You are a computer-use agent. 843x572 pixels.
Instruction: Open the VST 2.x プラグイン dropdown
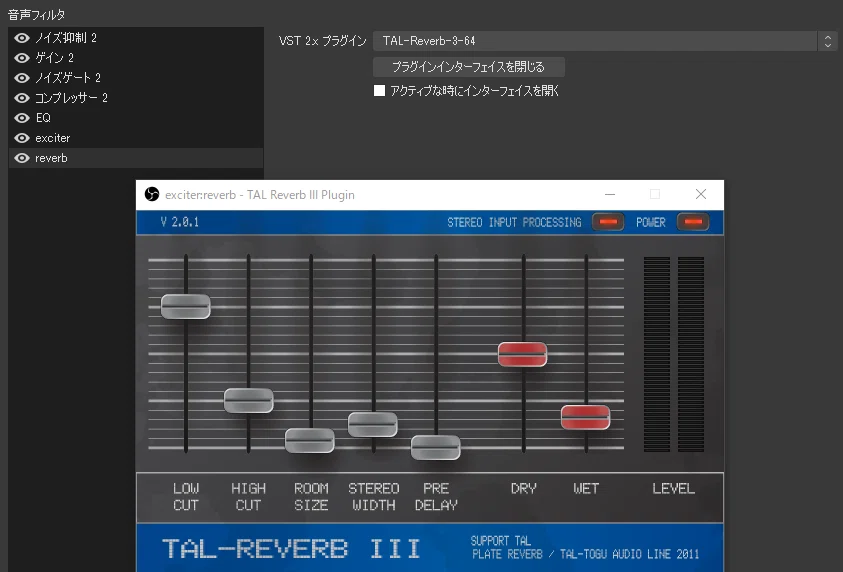pyautogui.click(x=605, y=41)
